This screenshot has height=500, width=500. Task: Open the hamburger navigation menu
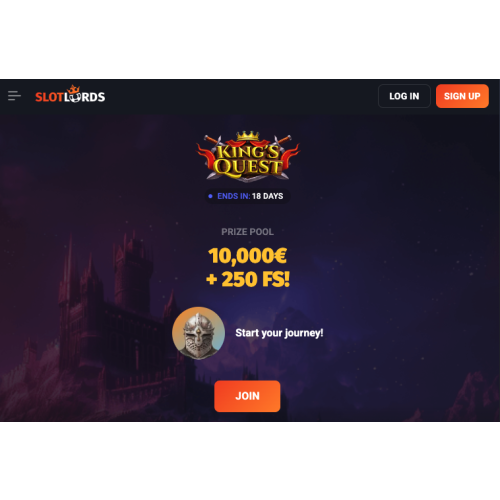14,96
